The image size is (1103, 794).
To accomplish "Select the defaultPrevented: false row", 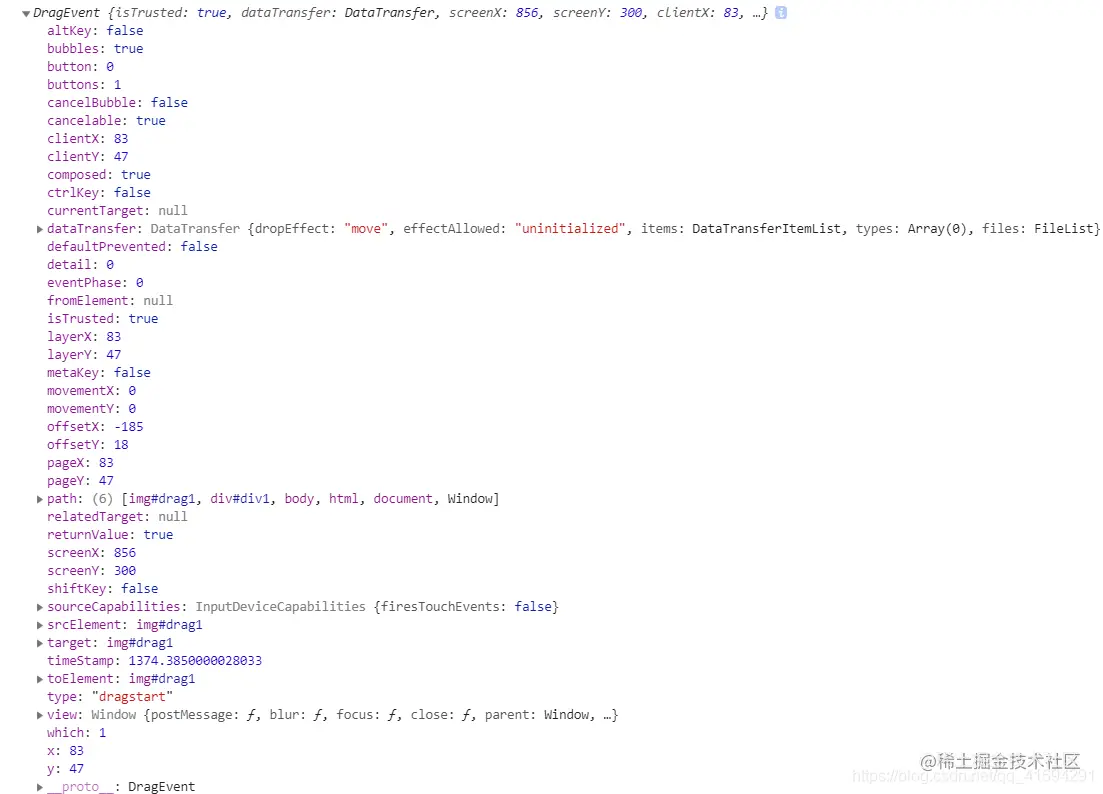I will click(x=132, y=247).
